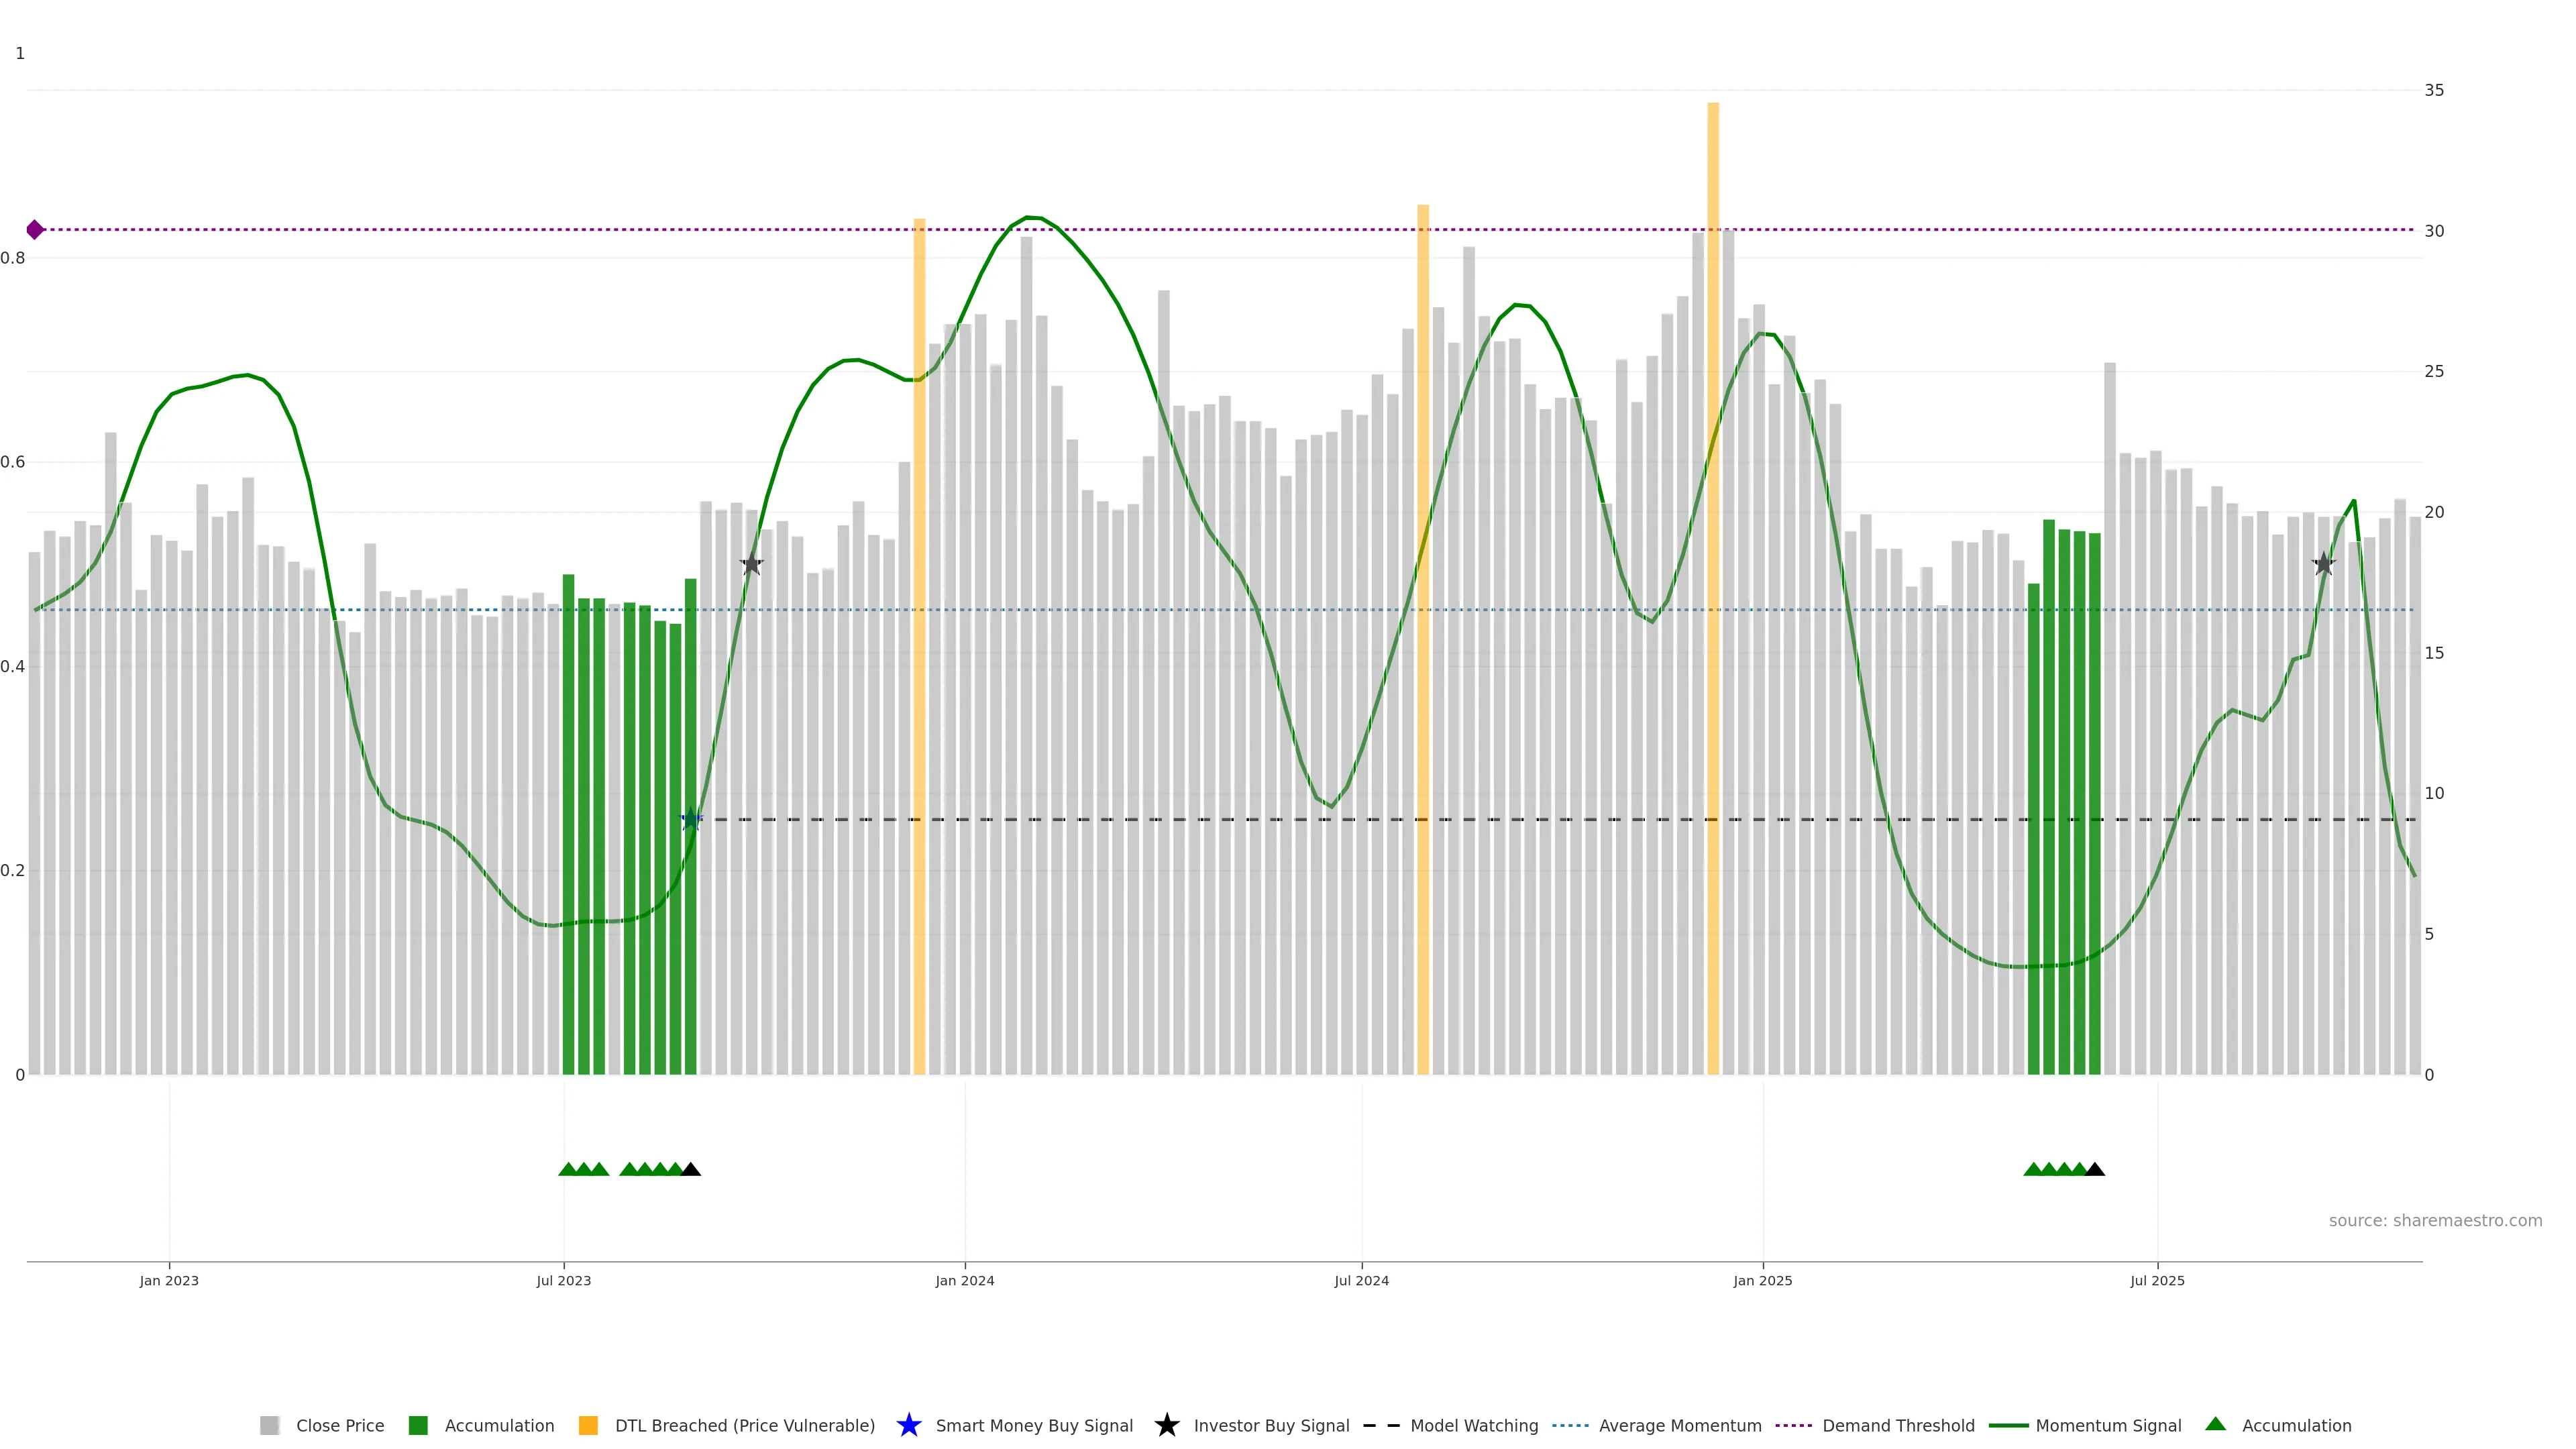2576x1449 pixels.
Task: Click the Jan 2024 axis label
Action: click(x=964, y=1281)
